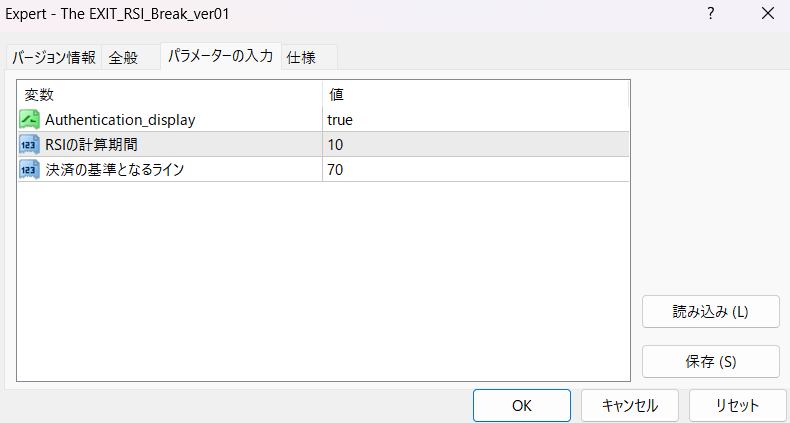This screenshot has height=423, width=790.
Task: Click the help question mark button
Action: (711, 14)
